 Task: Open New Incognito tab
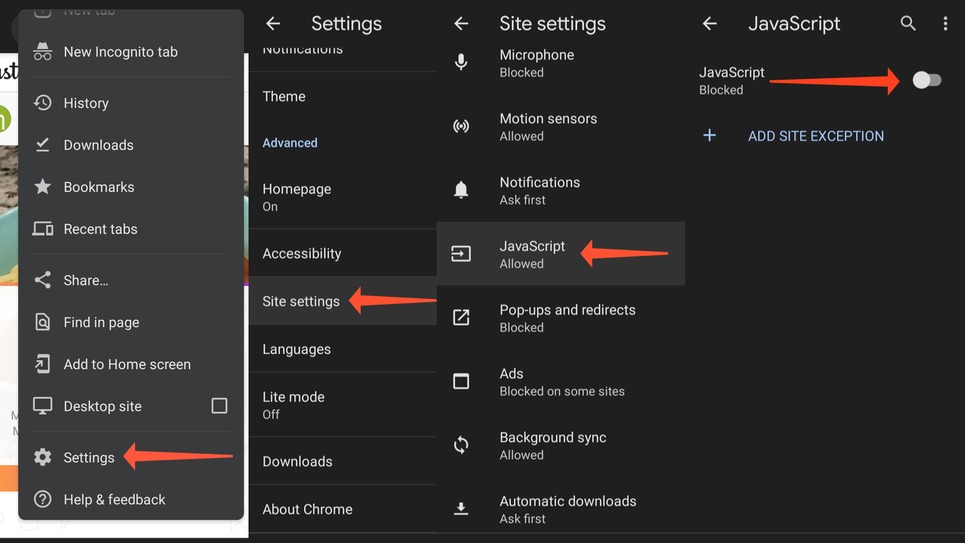(120, 52)
